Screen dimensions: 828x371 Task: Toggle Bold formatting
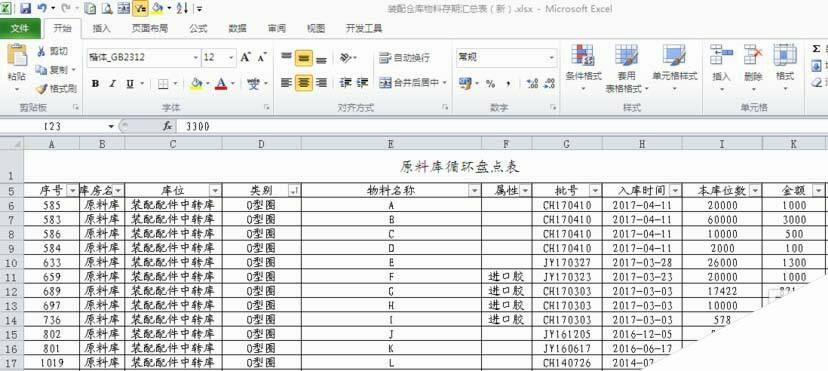(95, 84)
